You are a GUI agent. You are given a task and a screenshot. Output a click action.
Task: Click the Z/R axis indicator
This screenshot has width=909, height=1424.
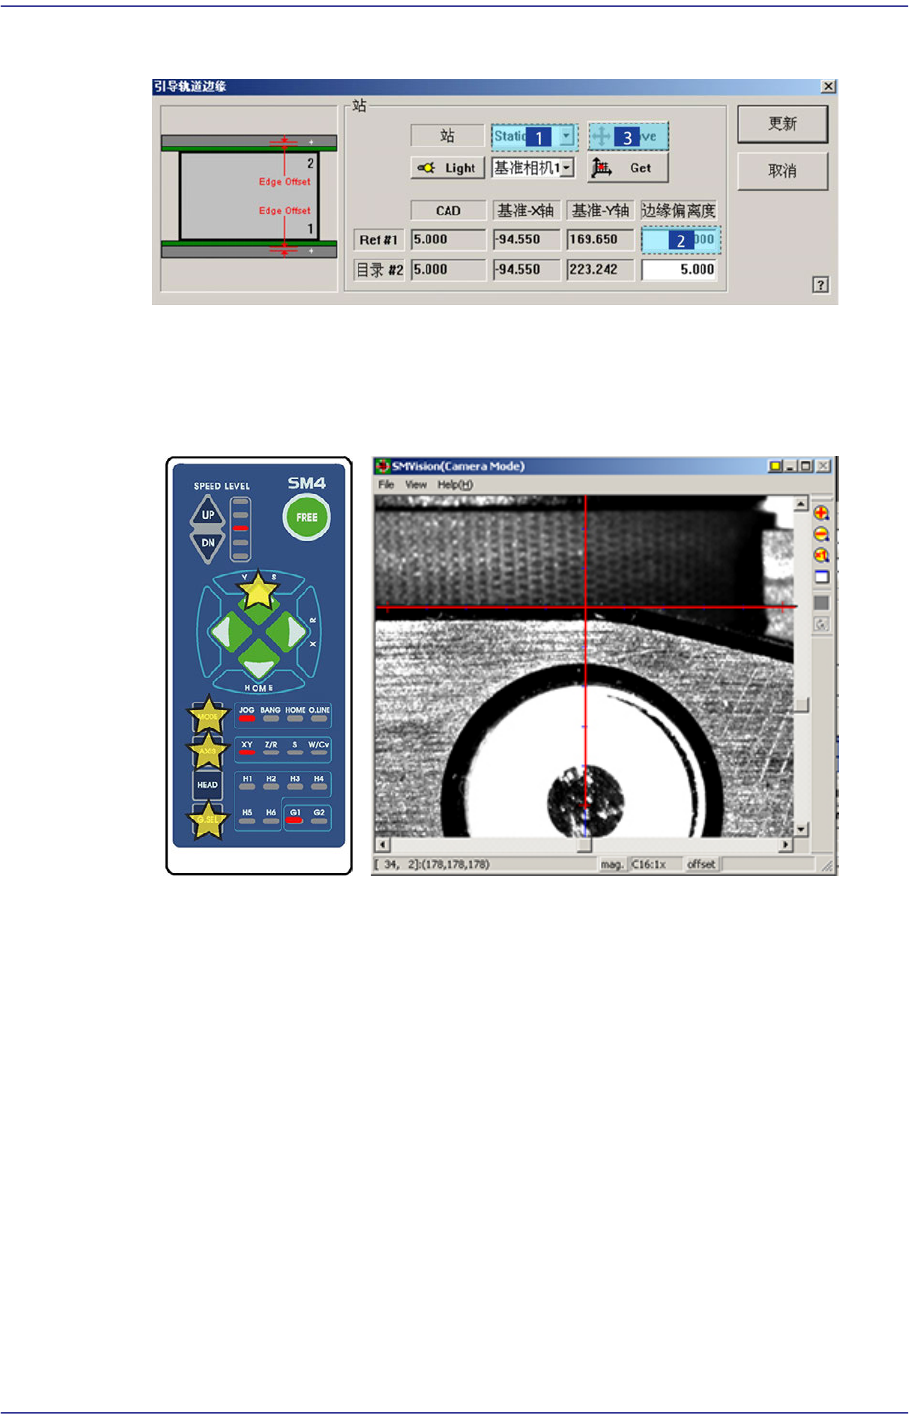point(271,748)
